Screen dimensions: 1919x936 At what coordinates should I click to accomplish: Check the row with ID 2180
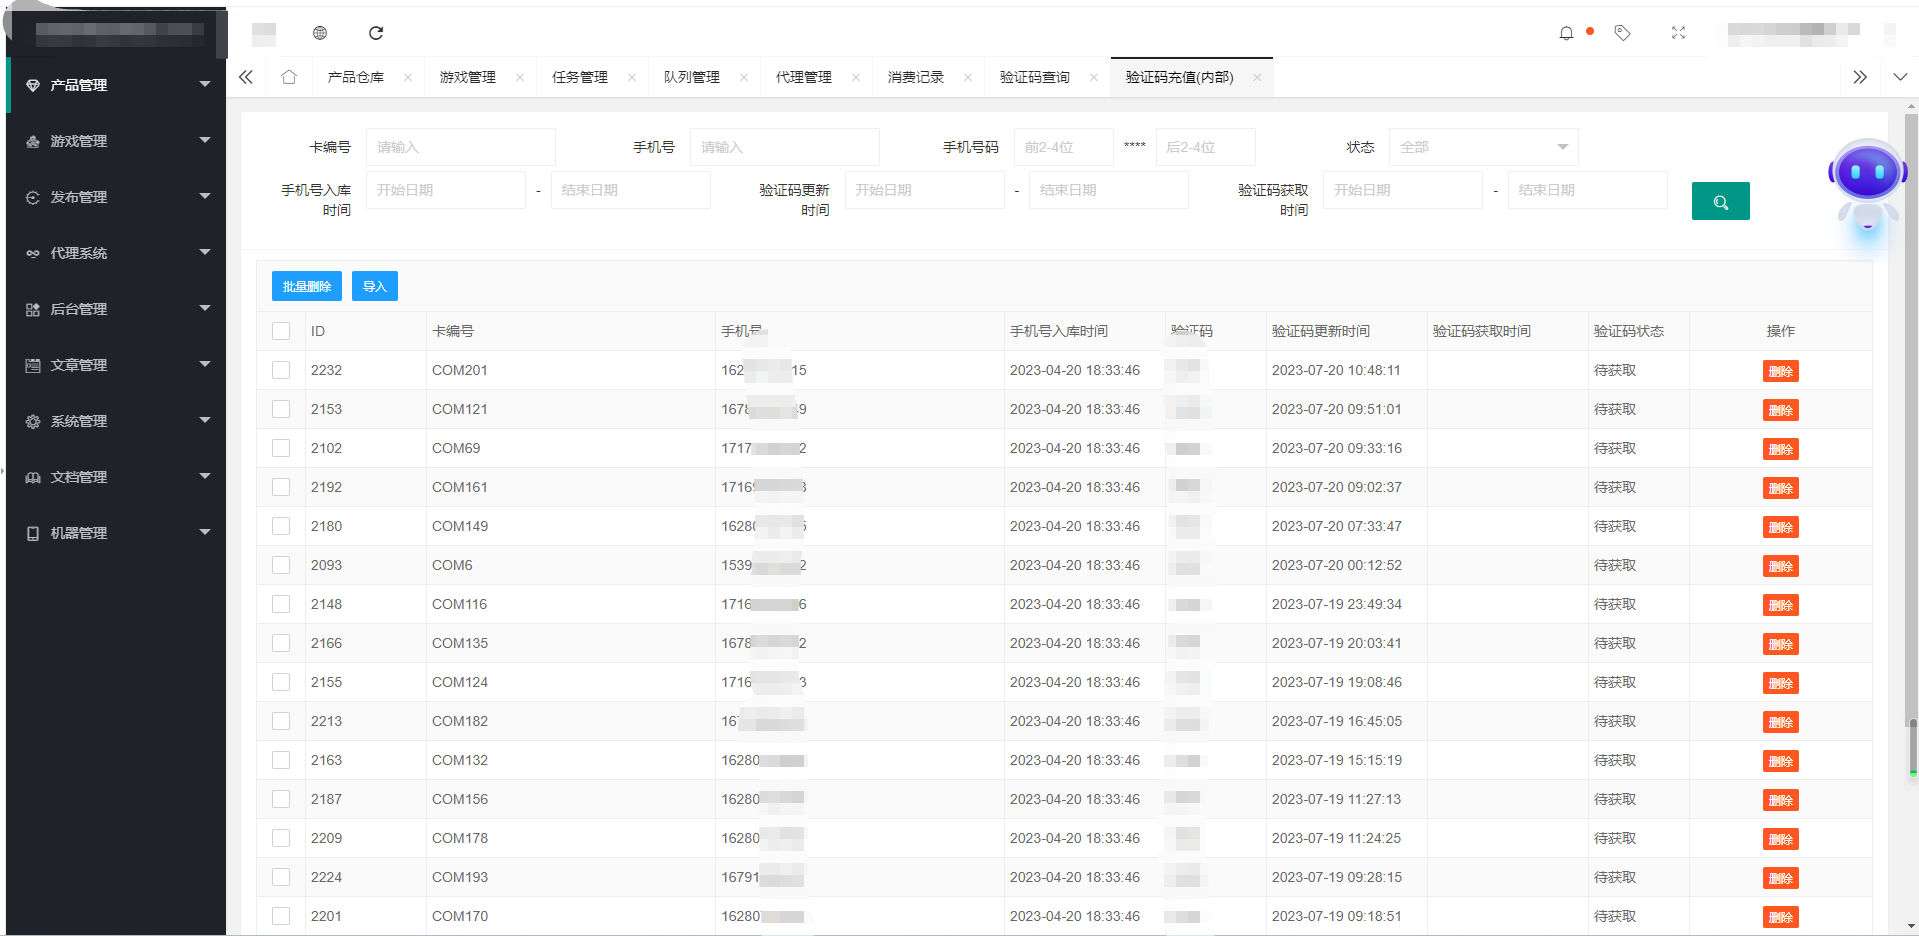pos(281,526)
